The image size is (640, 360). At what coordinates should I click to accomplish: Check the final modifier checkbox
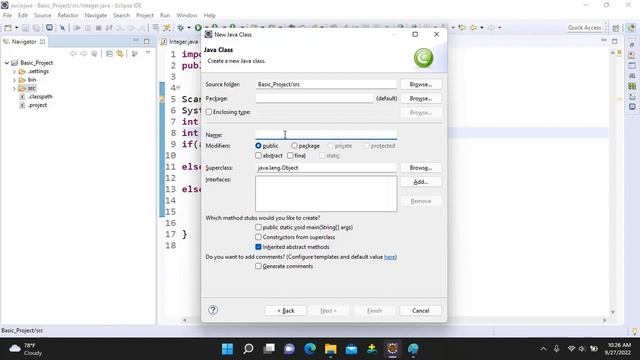coord(290,156)
